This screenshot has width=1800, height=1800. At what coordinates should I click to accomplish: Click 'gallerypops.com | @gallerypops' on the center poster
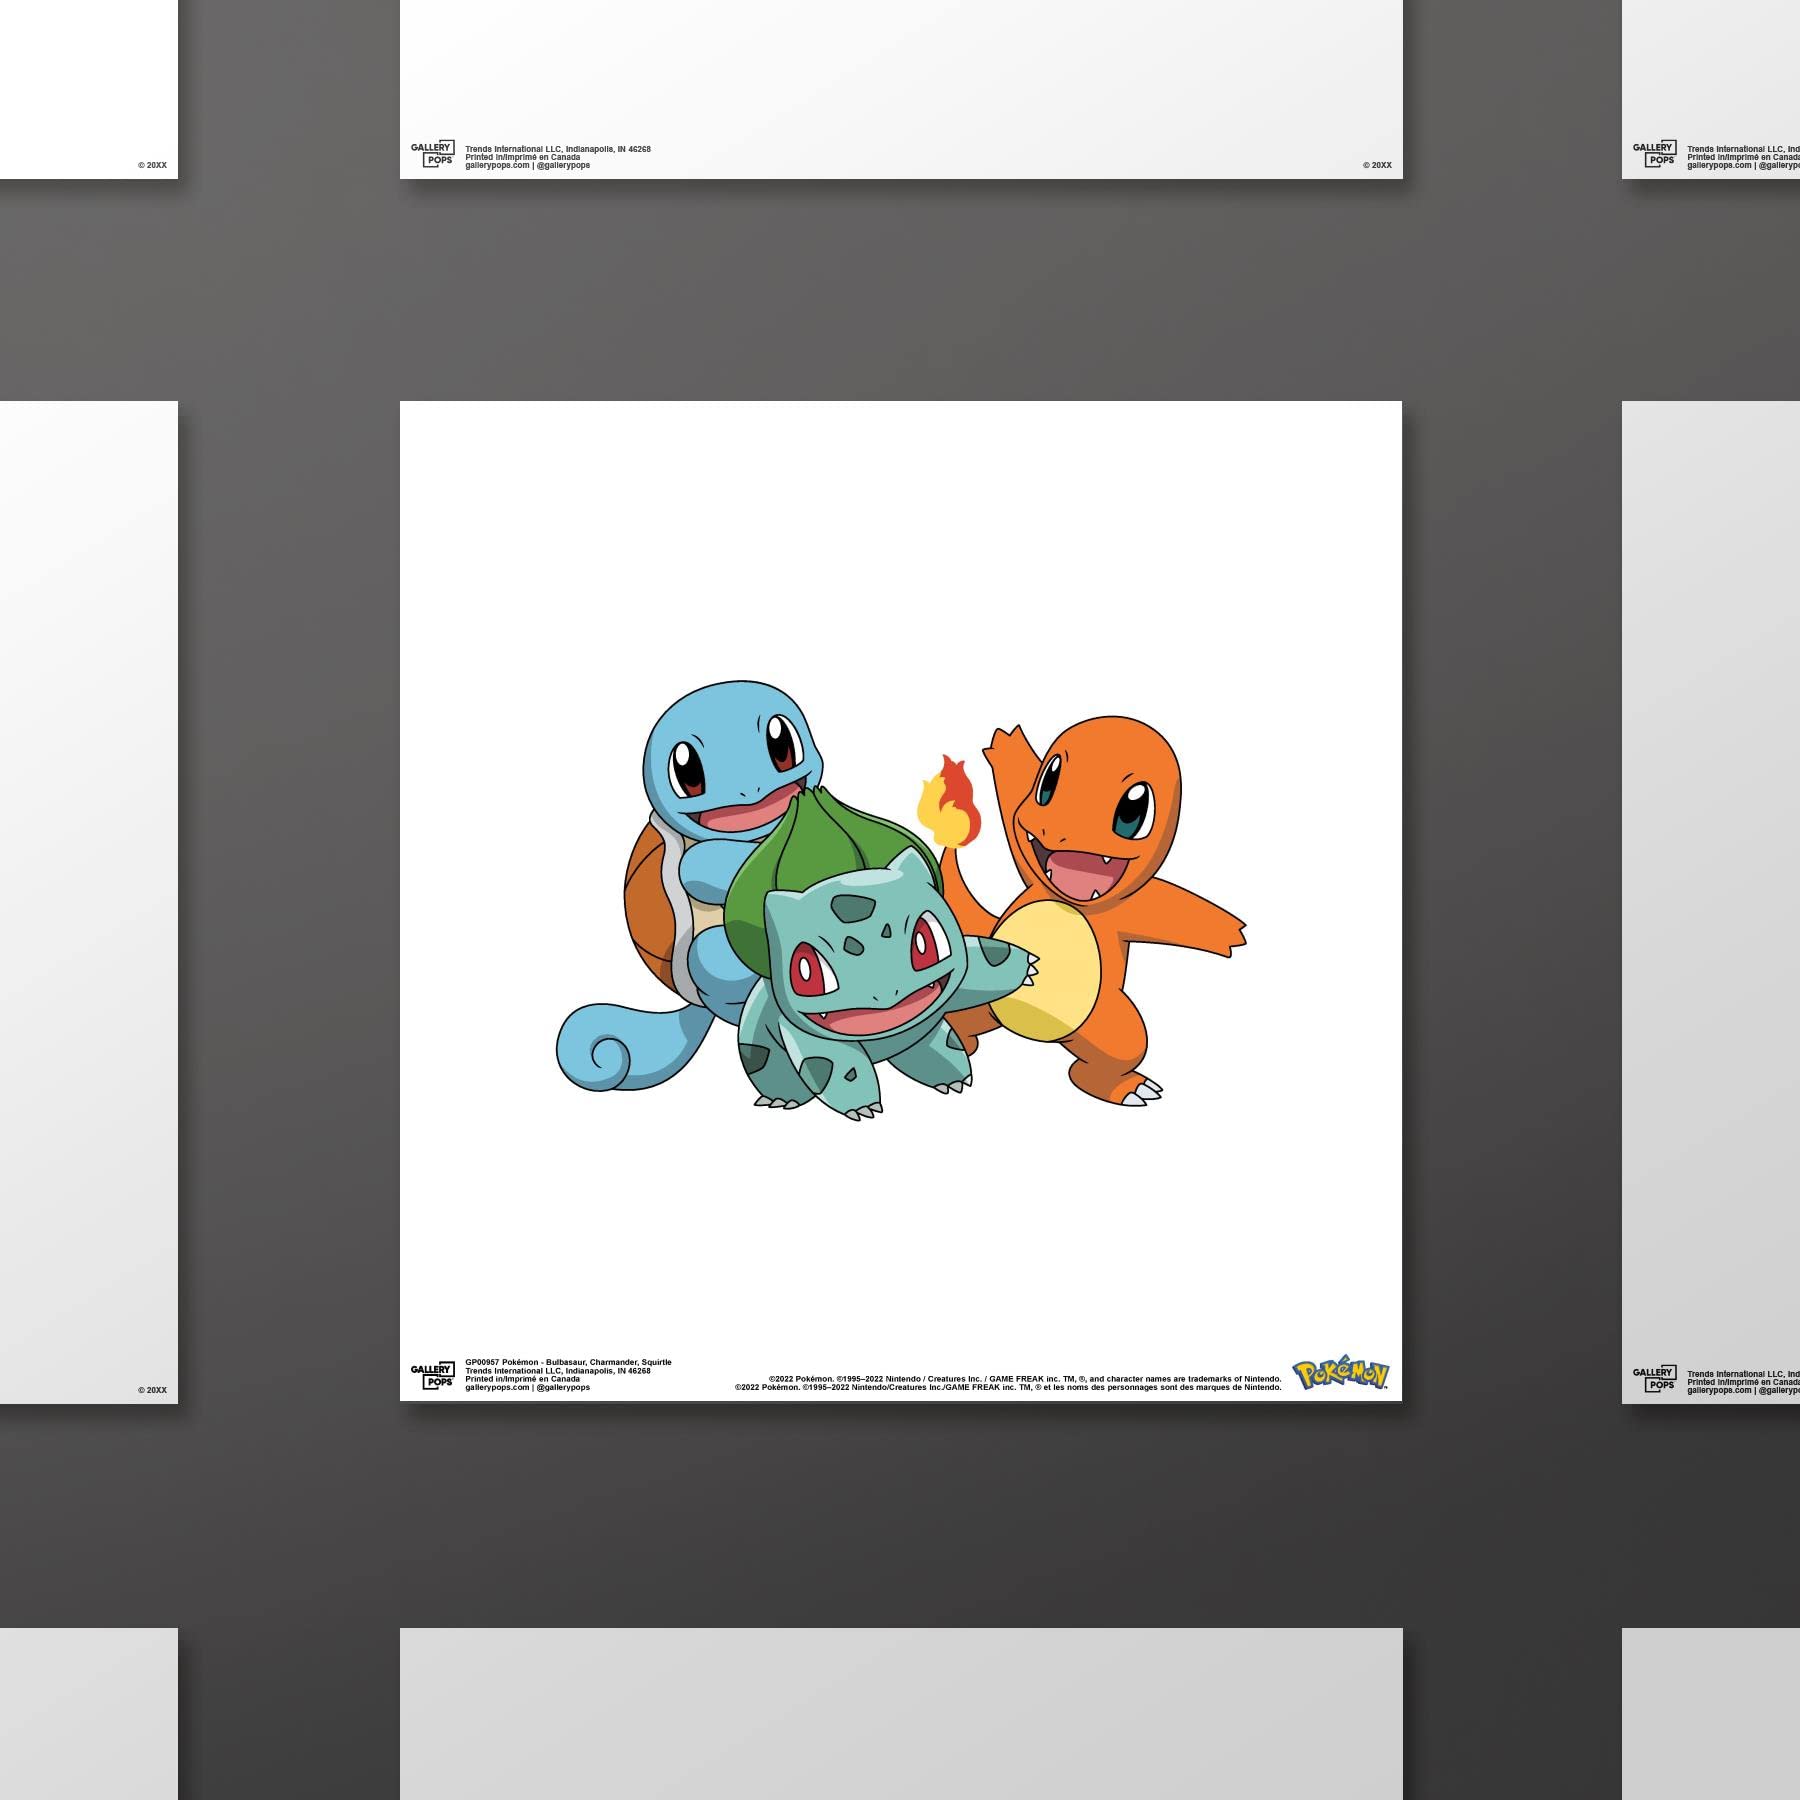click(527, 1388)
